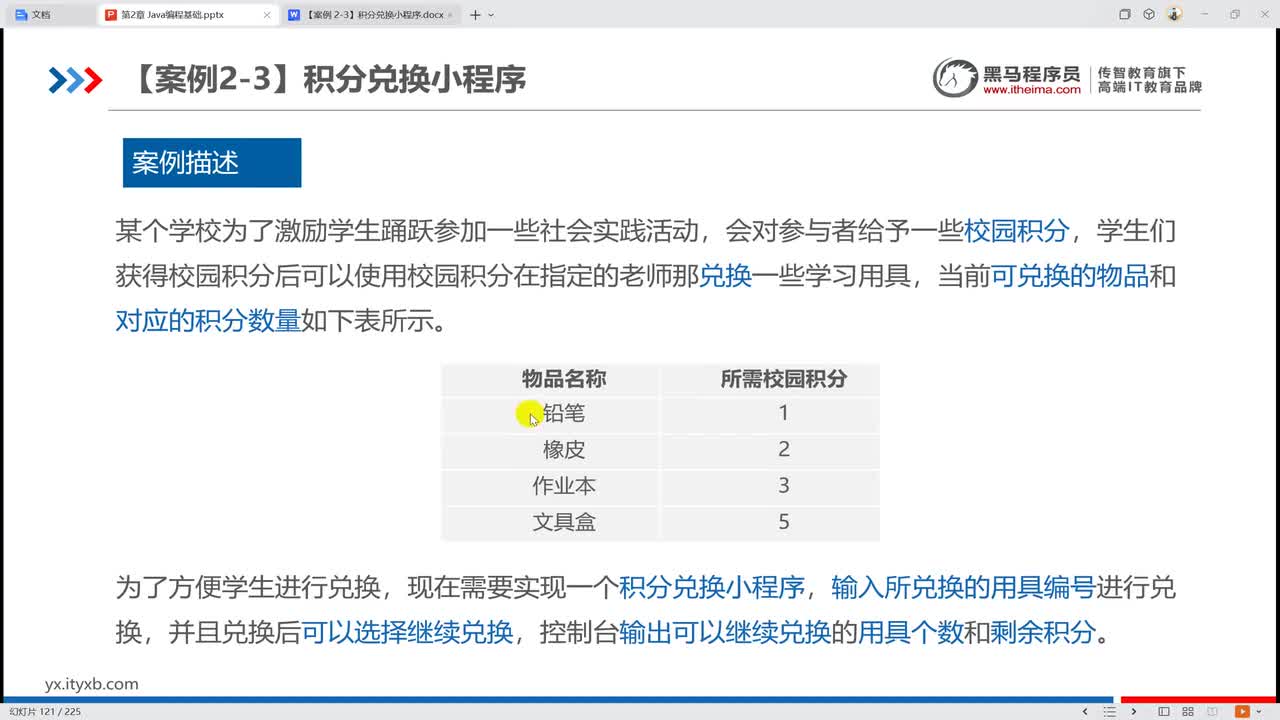Expand the new tab dropdown arrow

491,15
